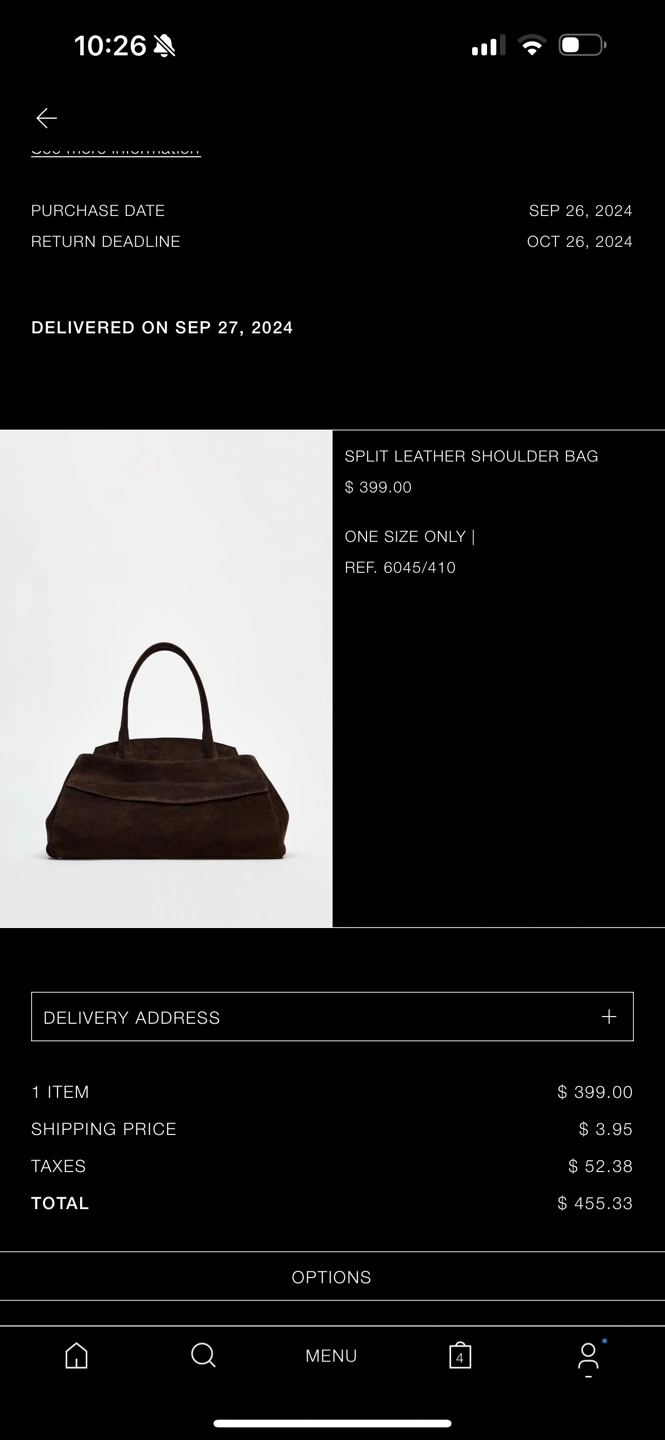Tap the REF. 6045/410 reference text

[400, 567]
